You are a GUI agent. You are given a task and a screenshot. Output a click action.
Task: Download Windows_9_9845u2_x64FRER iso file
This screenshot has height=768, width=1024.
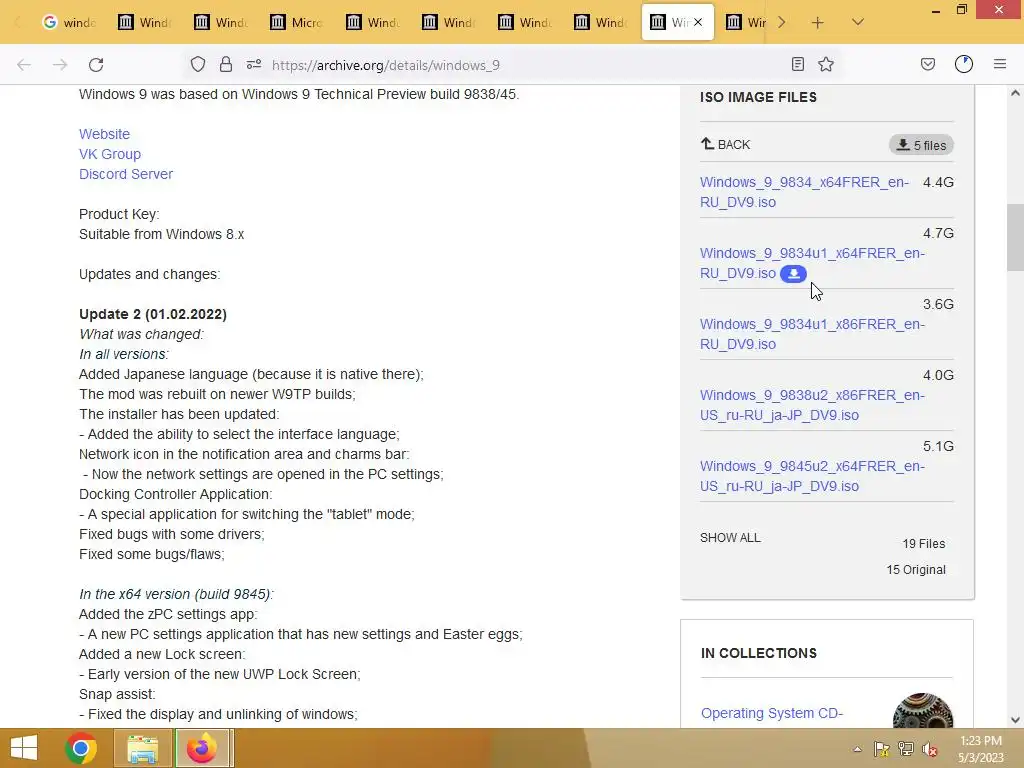point(812,476)
